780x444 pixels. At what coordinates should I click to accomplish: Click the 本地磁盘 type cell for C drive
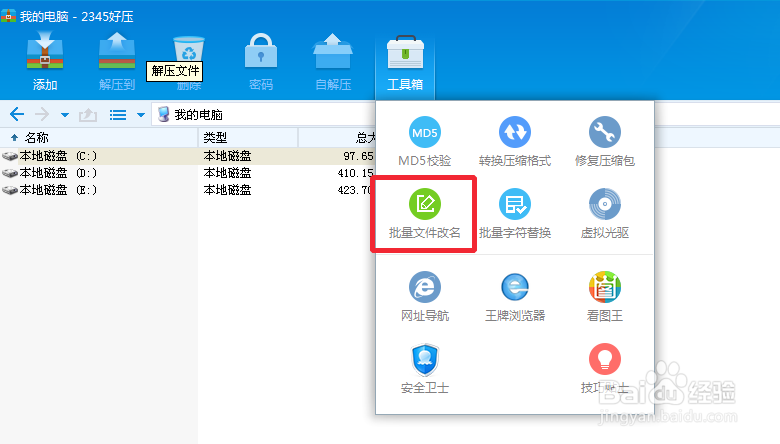click(x=227, y=156)
